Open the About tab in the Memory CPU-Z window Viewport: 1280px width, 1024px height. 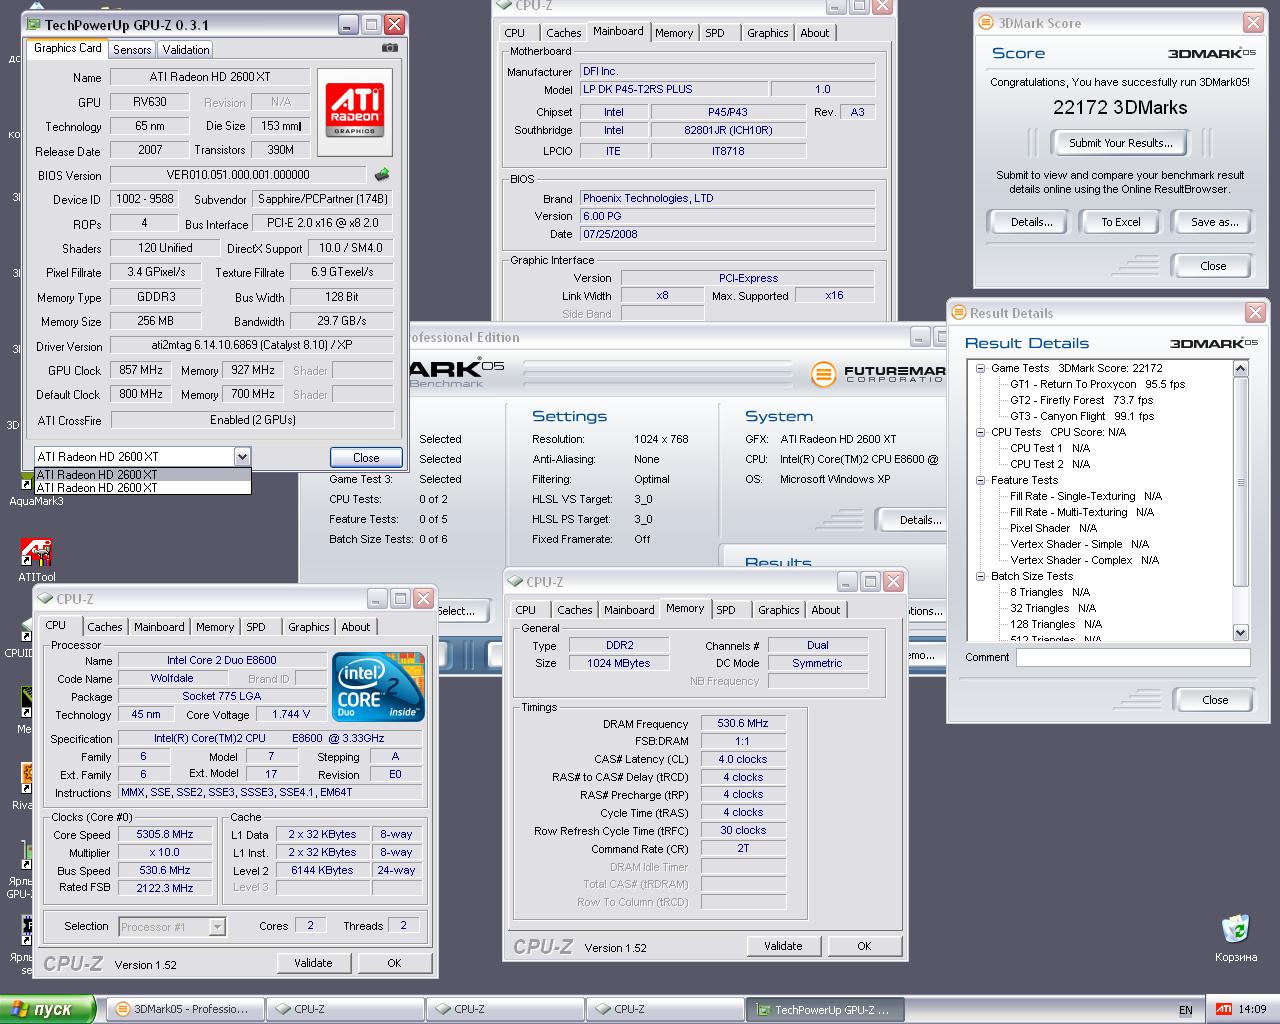[x=826, y=610]
